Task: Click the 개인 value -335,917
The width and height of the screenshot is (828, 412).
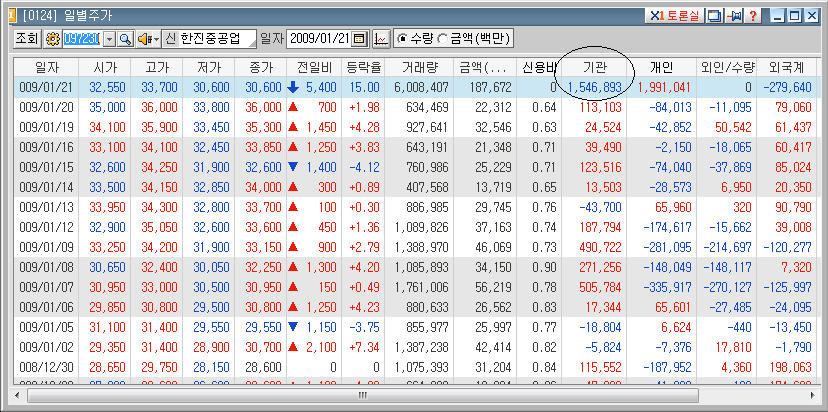Action: click(667, 287)
